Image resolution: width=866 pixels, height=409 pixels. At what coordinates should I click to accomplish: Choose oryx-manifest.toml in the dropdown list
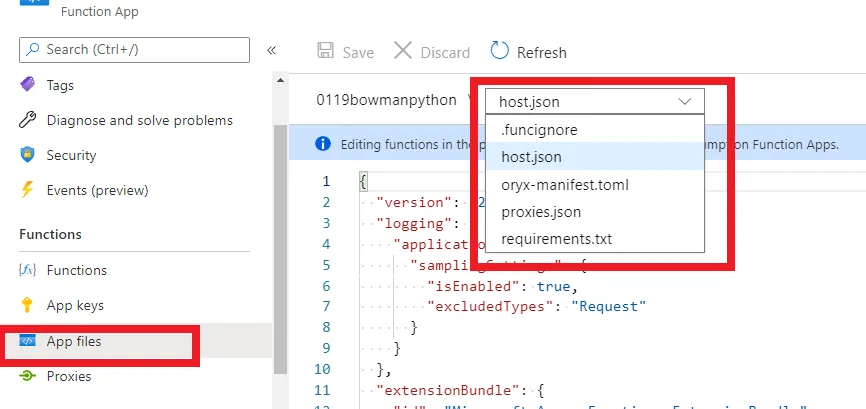click(565, 185)
